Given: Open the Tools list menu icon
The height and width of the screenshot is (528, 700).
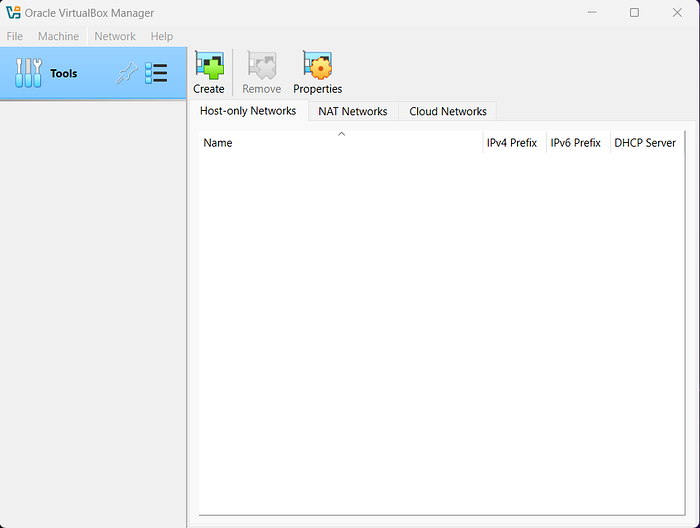Looking at the screenshot, I should 156,73.
